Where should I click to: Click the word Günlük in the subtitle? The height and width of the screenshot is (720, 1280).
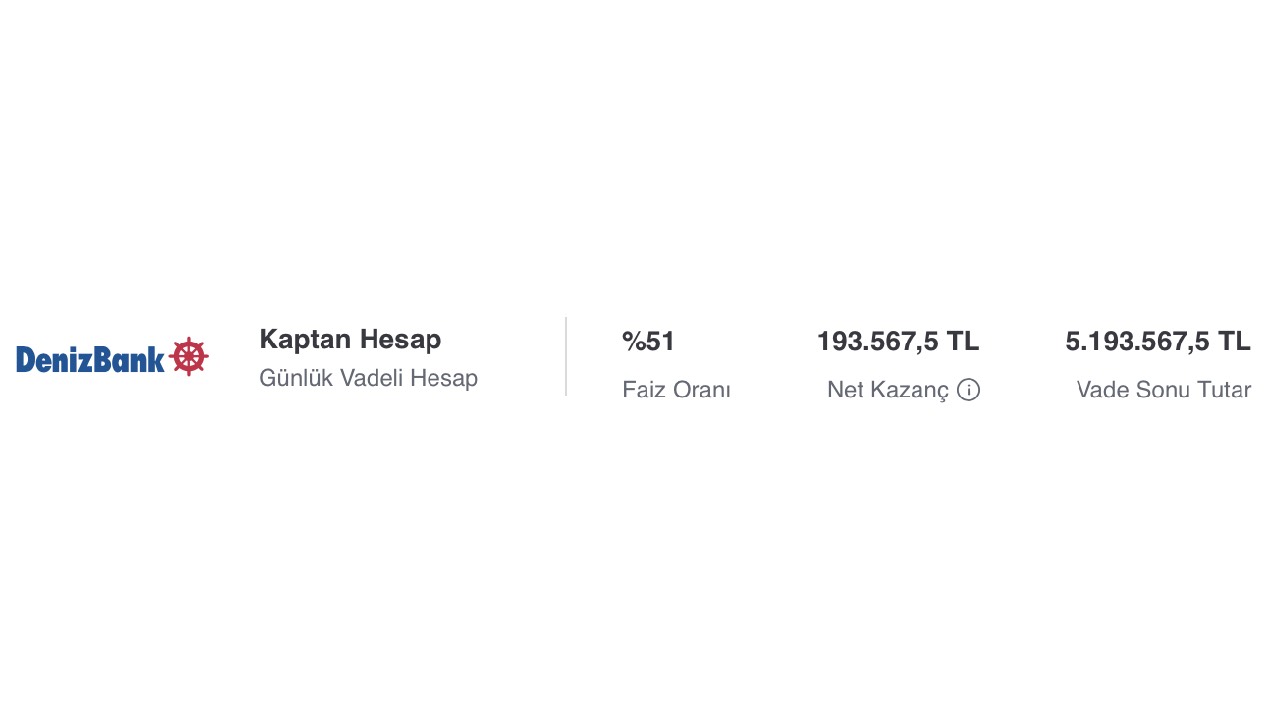(x=290, y=378)
